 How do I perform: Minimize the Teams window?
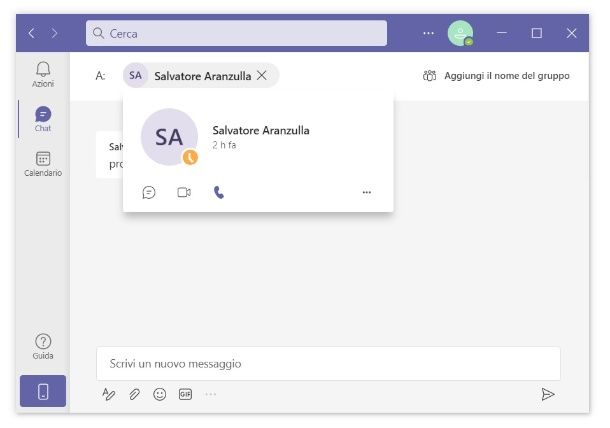click(x=502, y=33)
